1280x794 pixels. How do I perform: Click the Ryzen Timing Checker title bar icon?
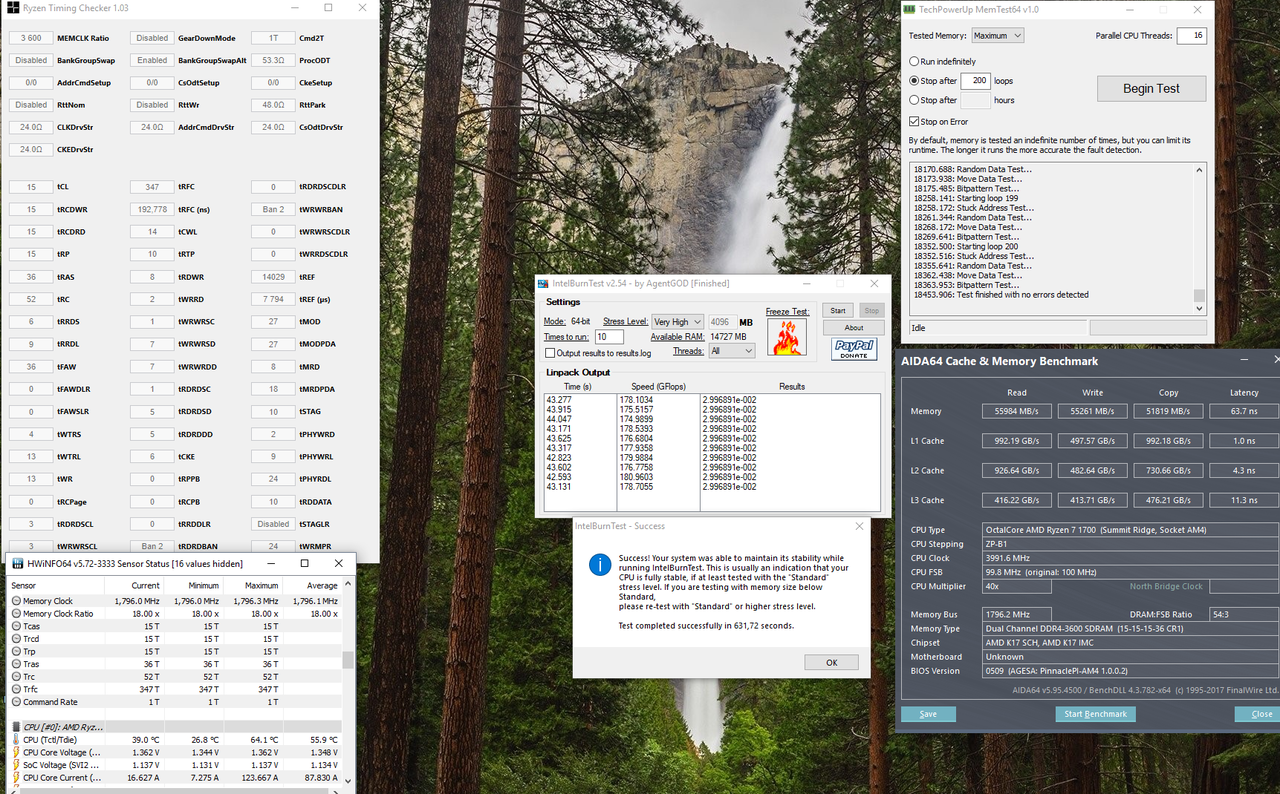tap(12, 8)
